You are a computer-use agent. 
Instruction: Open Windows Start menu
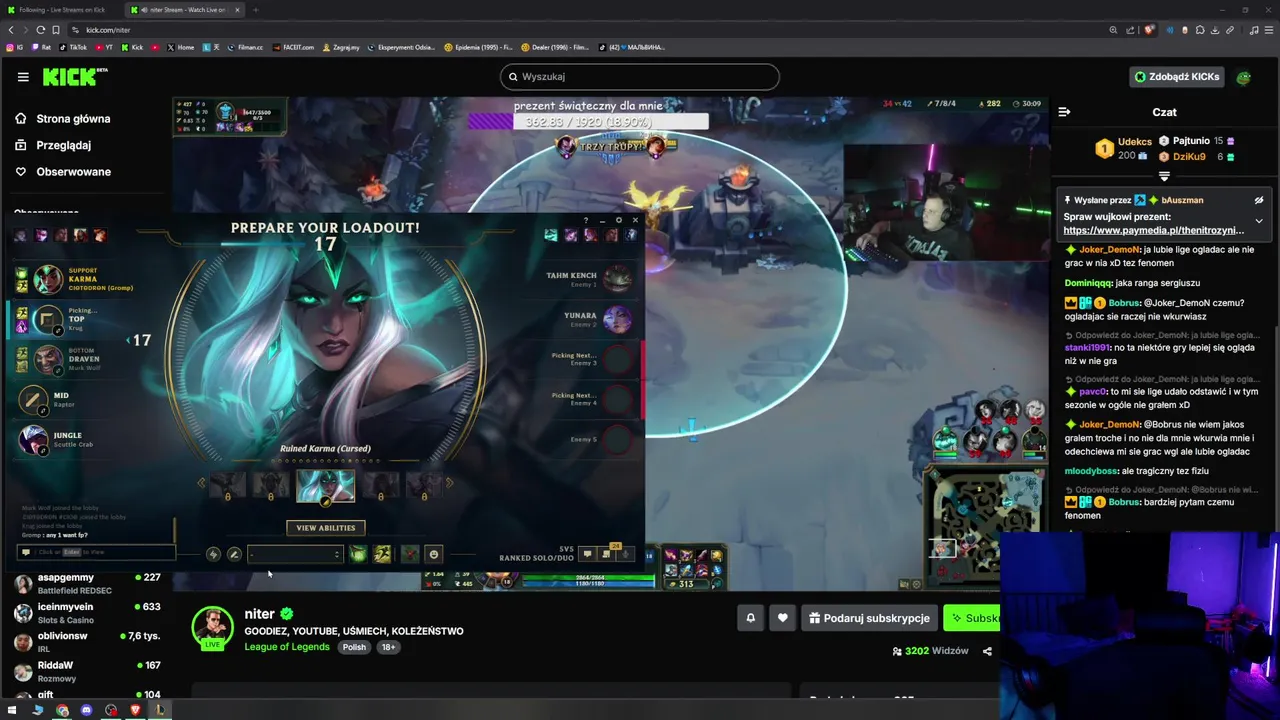point(11,710)
